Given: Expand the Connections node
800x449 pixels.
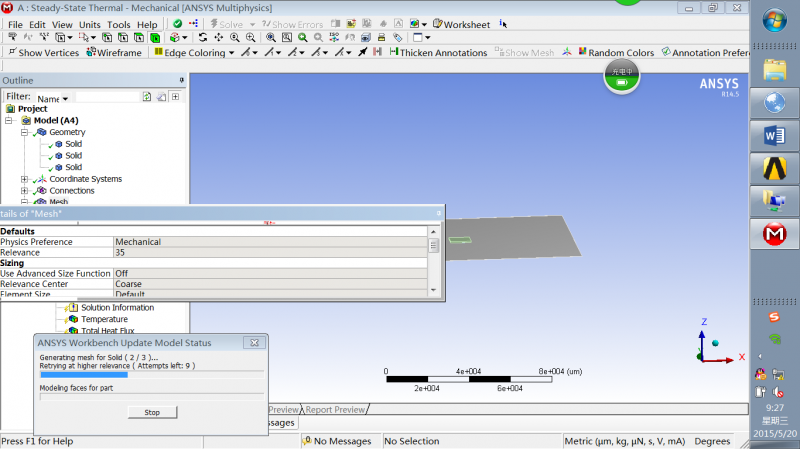Looking at the screenshot, I should tap(24, 191).
